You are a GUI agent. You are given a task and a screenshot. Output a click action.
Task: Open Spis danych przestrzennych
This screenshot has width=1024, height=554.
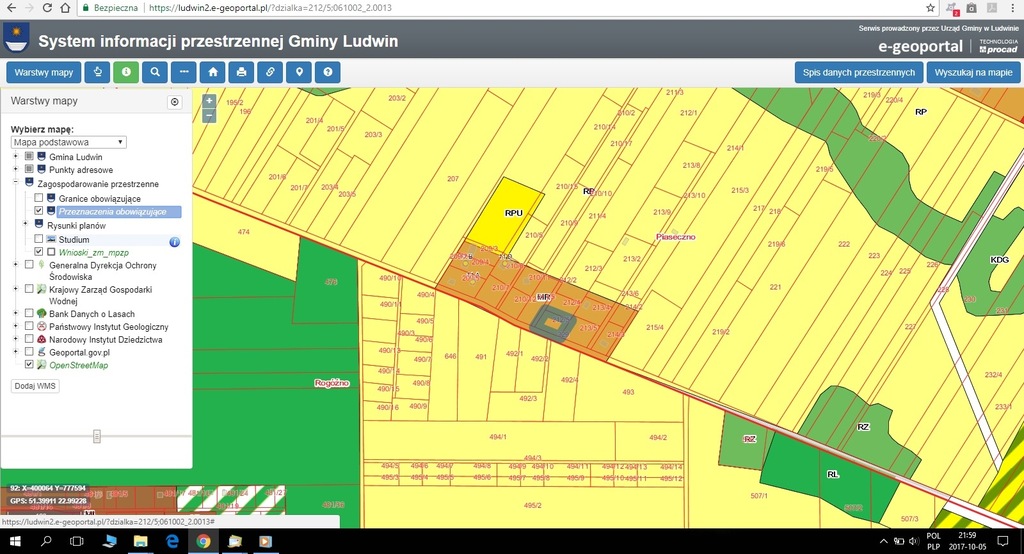coord(859,73)
